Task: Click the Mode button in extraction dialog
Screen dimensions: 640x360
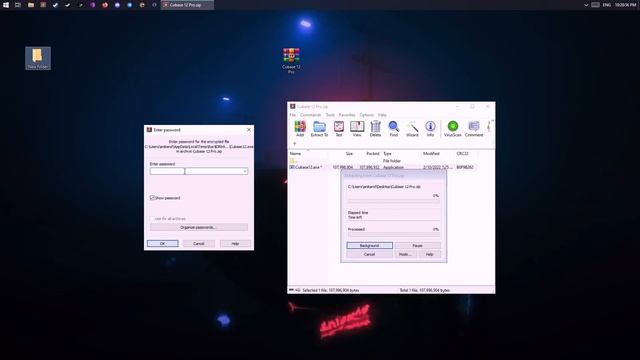Action: 405,254
